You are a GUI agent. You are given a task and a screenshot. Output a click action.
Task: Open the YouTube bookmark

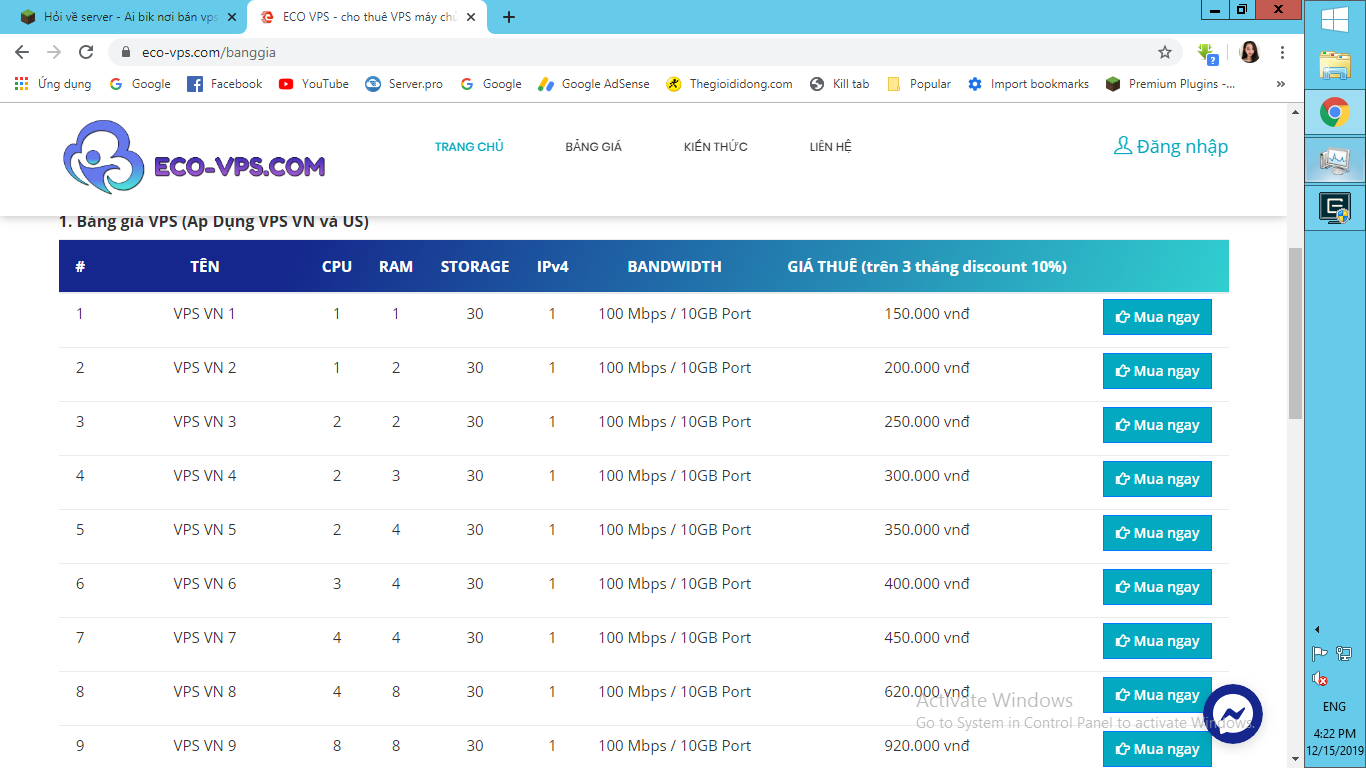coord(313,84)
